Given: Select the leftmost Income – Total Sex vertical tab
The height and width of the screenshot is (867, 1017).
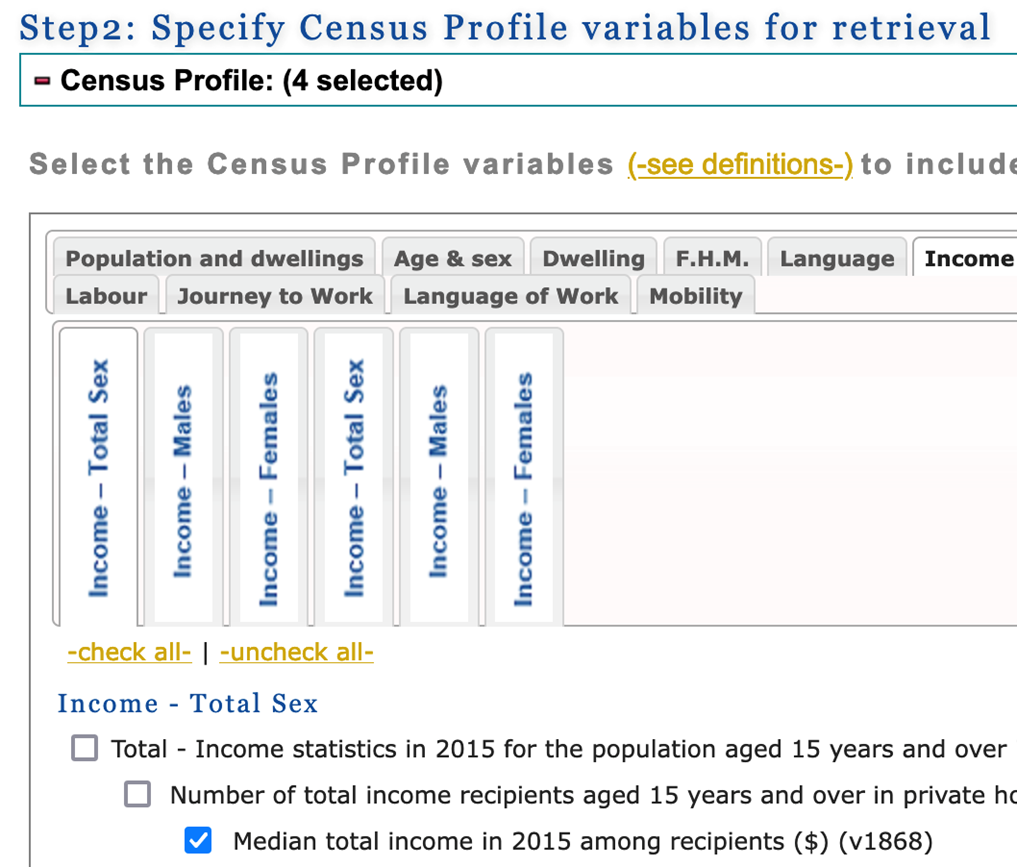Looking at the screenshot, I should pos(99,475).
